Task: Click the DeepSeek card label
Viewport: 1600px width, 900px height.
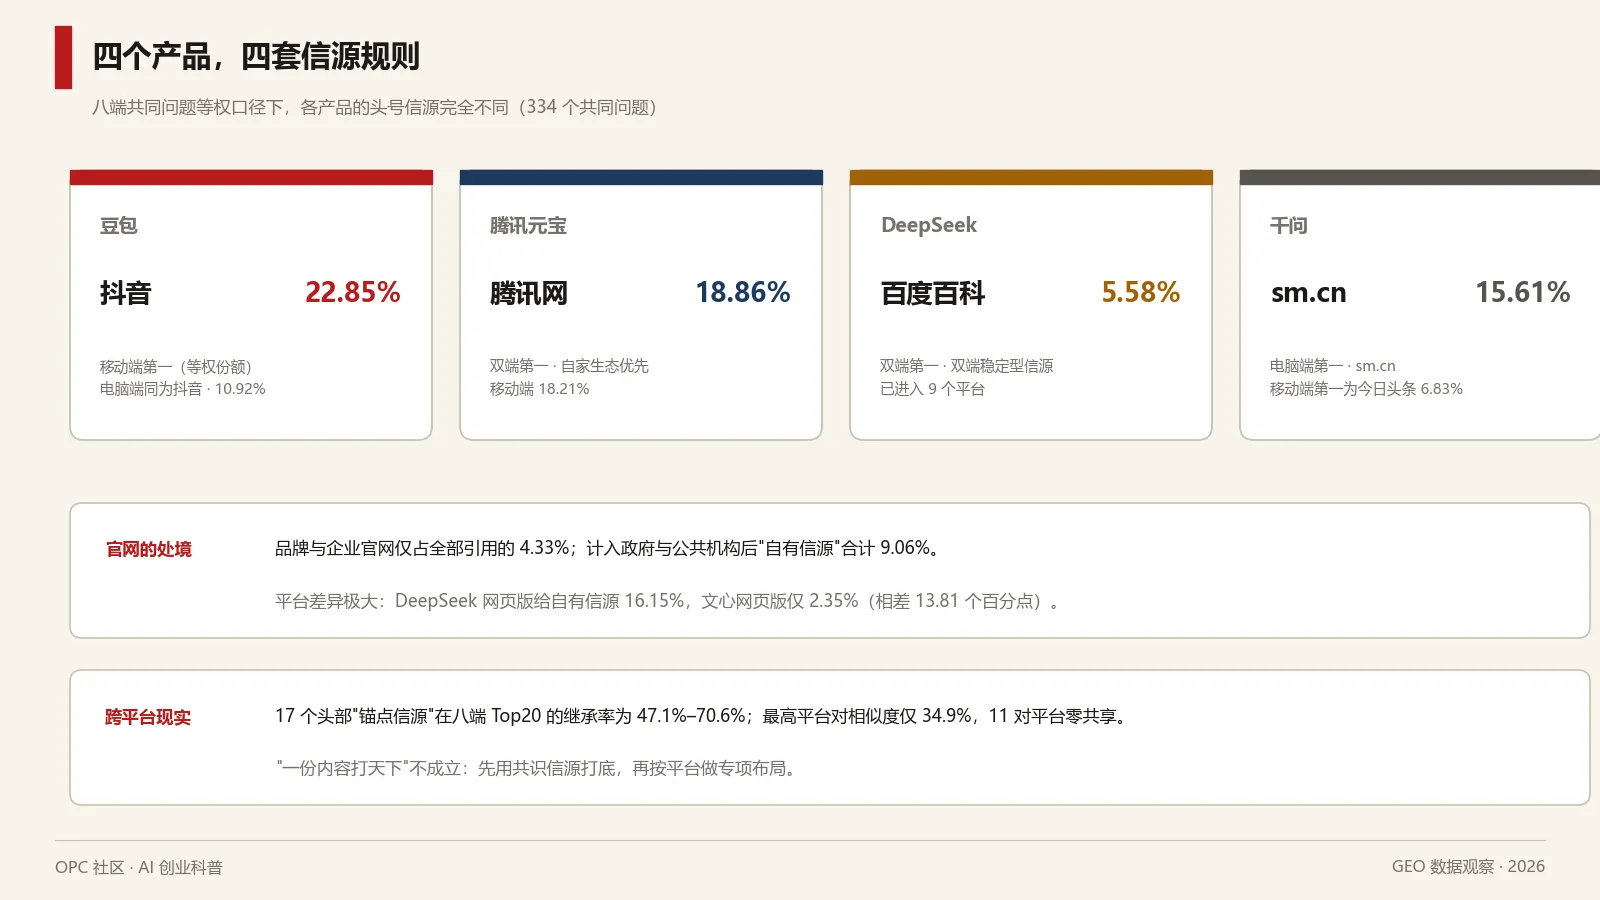Action: [x=929, y=225]
